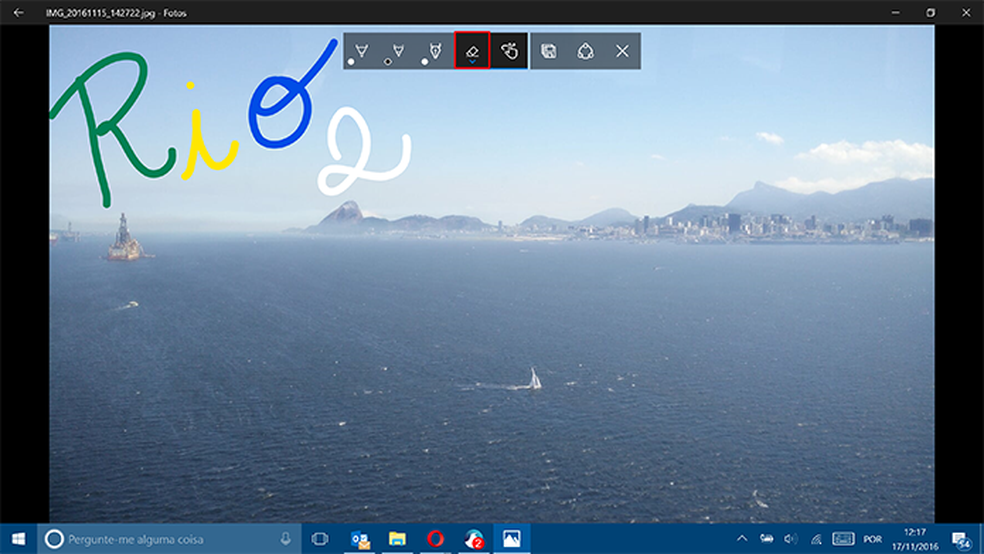Screen dimensions: 984x554
Task: Open the taskbar app with badge 2
Action: pos(474,539)
